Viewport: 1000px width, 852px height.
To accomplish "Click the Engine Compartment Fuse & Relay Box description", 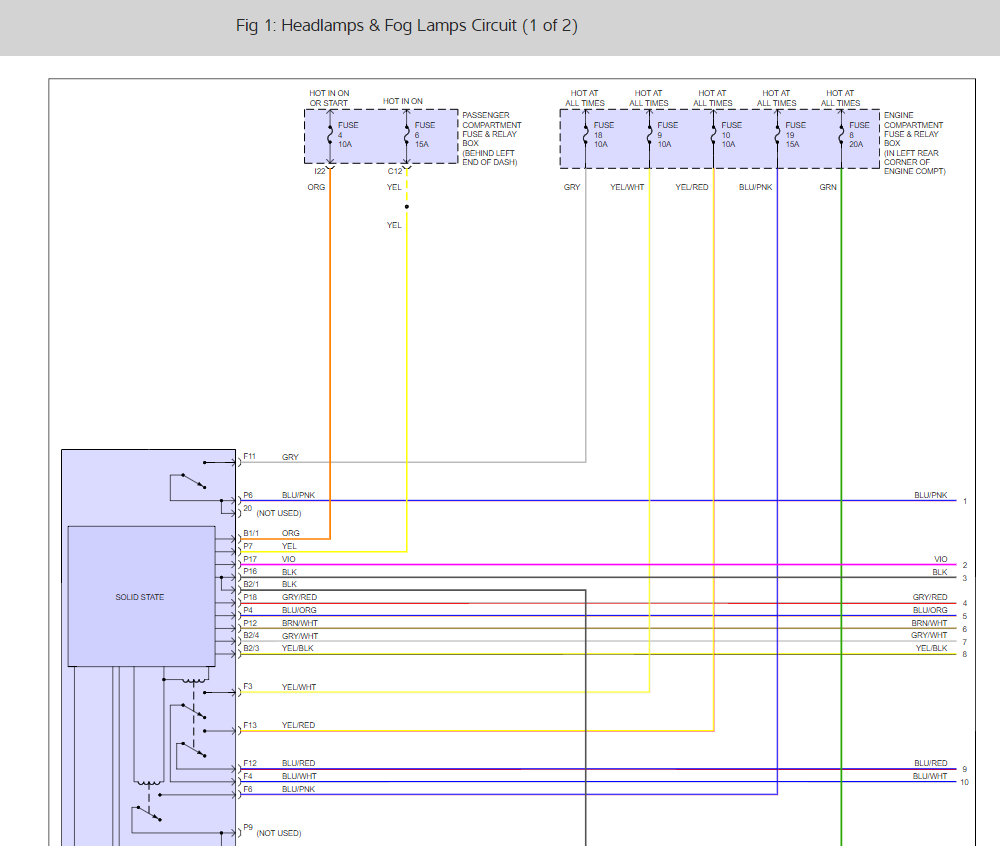I will click(915, 143).
